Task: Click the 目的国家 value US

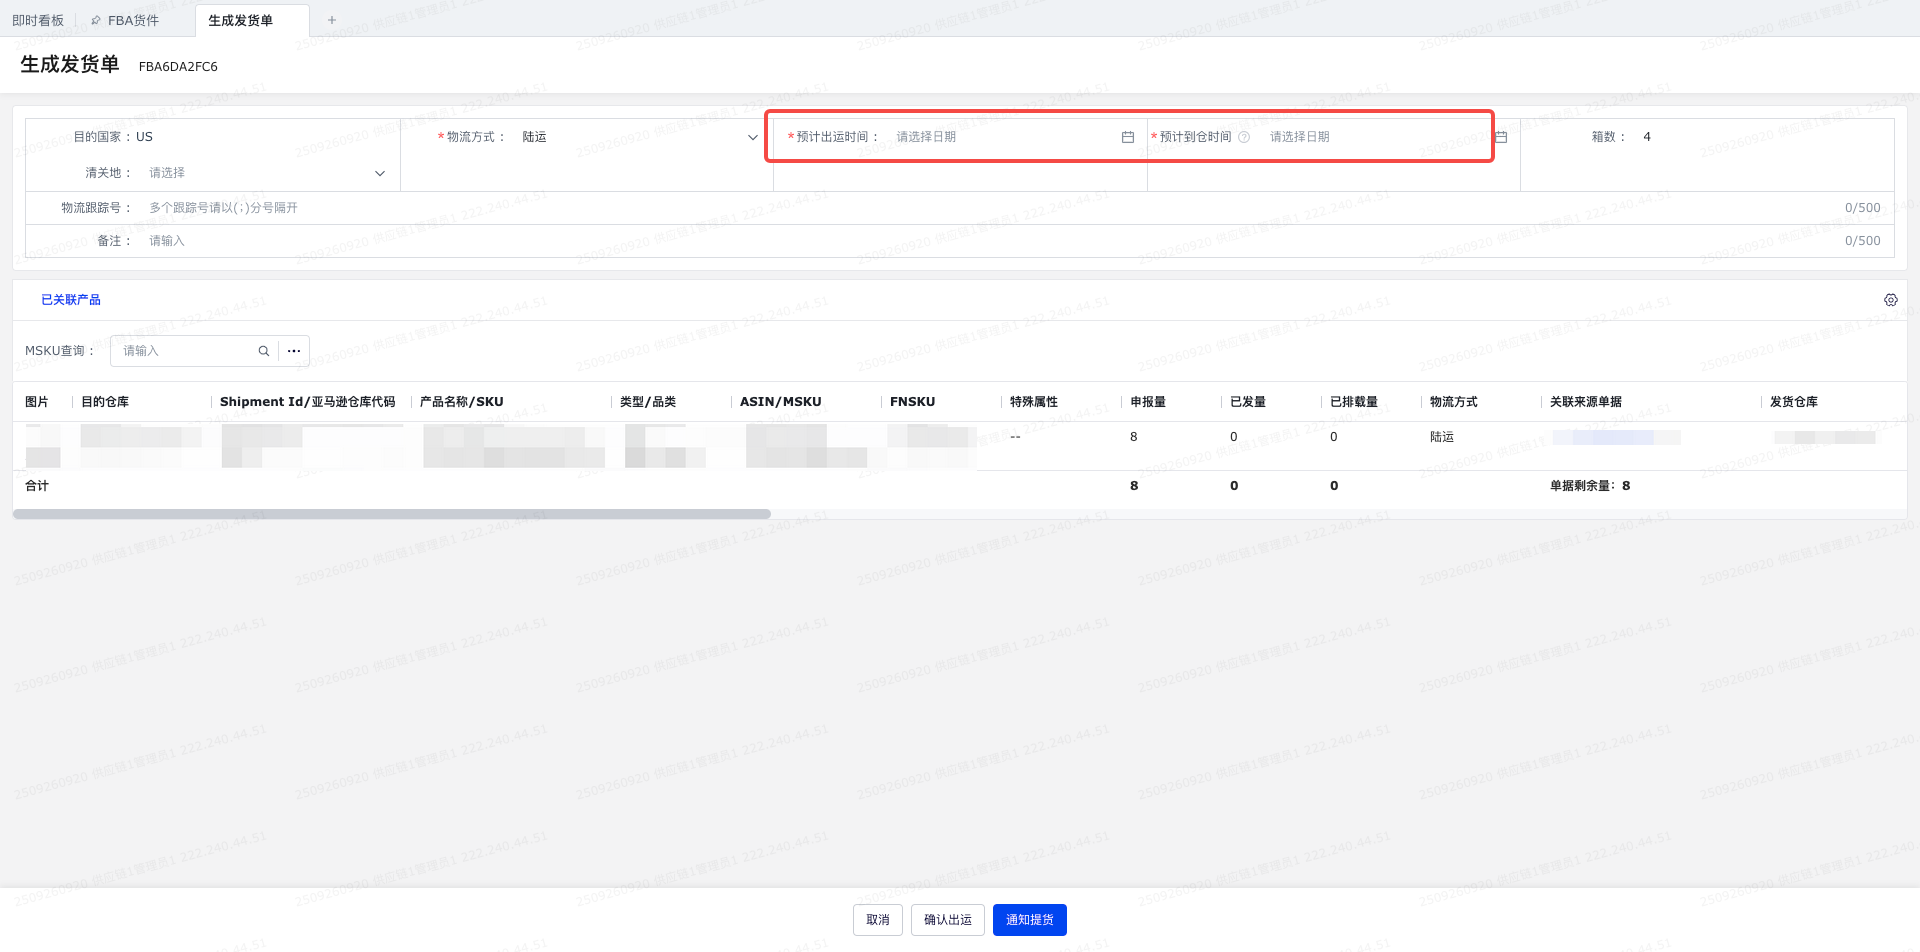Action: [145, 137]
